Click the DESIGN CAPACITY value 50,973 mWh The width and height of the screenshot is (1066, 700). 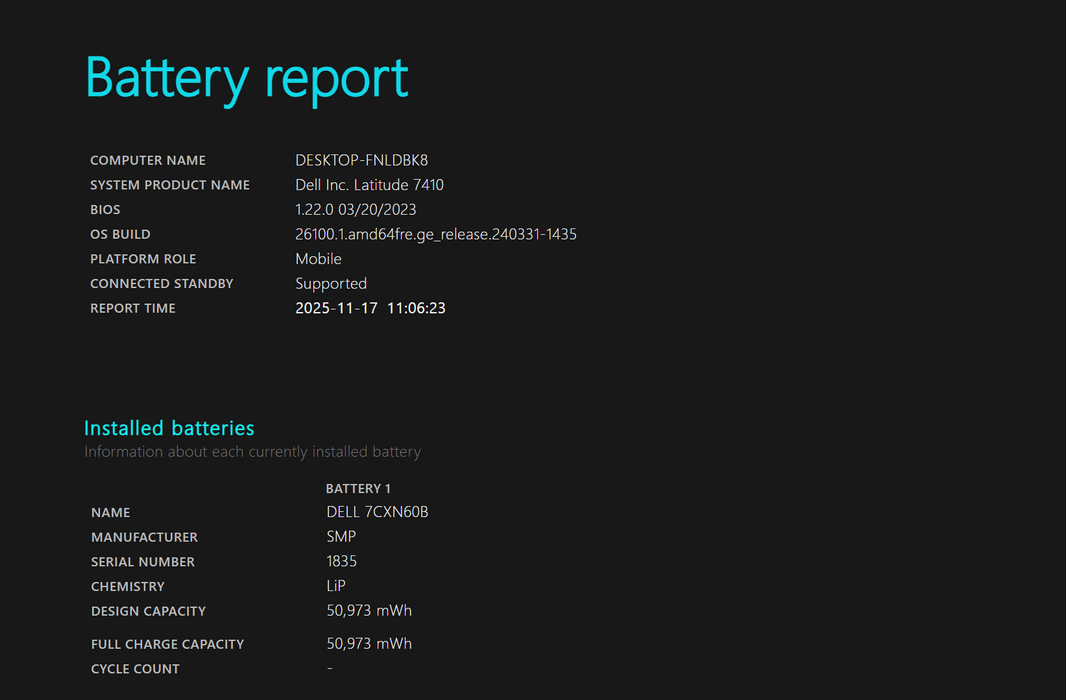click(369, 611)
